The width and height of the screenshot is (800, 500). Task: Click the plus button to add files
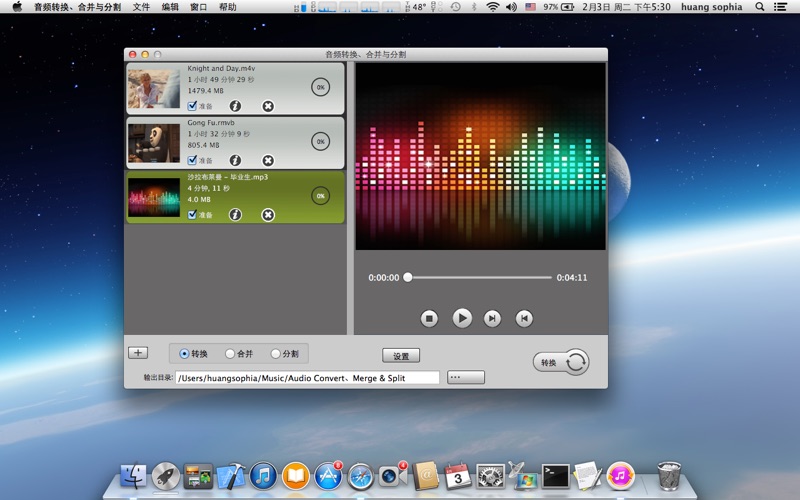click(x=138, y=353)
